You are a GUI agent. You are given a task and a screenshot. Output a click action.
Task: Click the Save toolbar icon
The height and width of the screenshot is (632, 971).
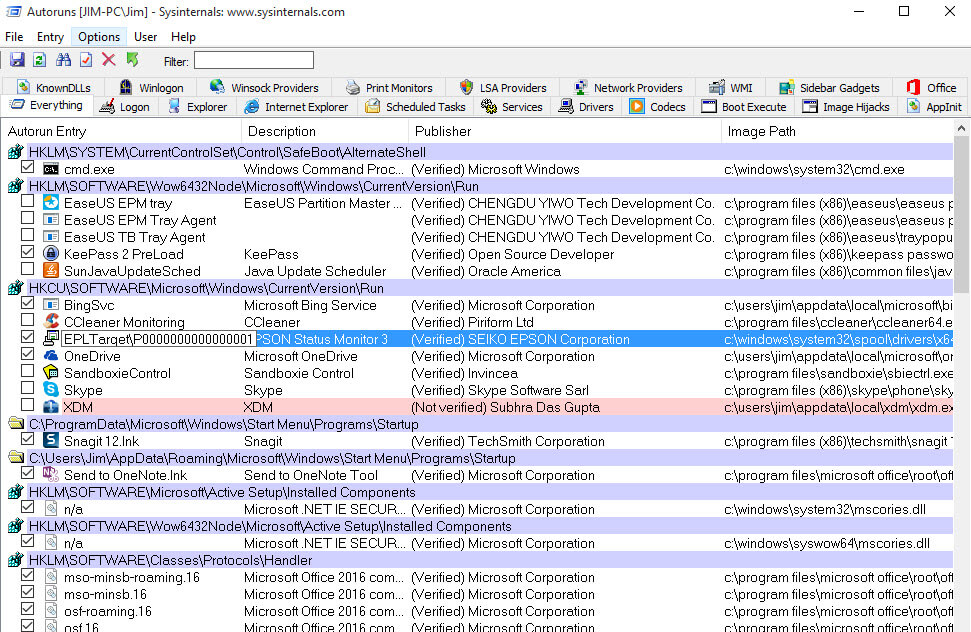point(17,60)
